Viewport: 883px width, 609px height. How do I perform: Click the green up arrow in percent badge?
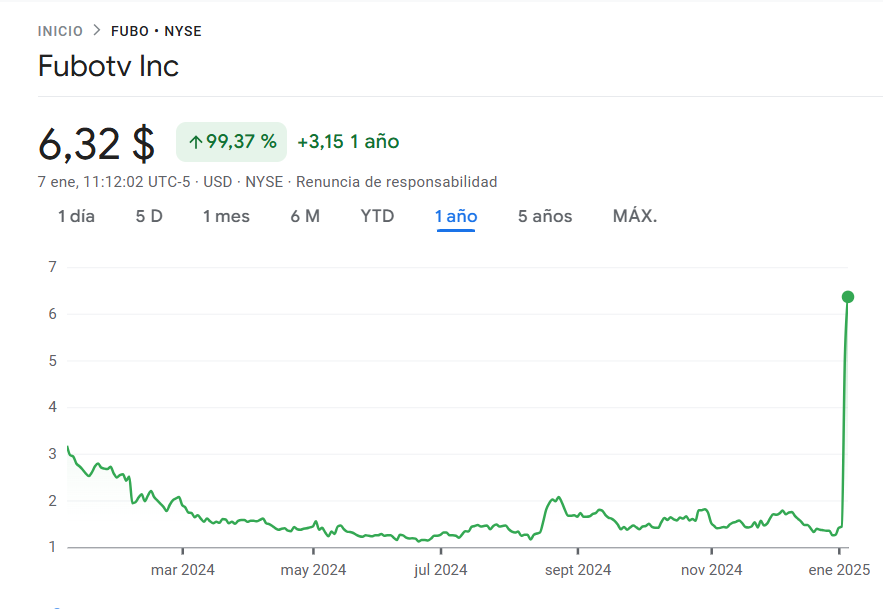click(x=195, y=142)
